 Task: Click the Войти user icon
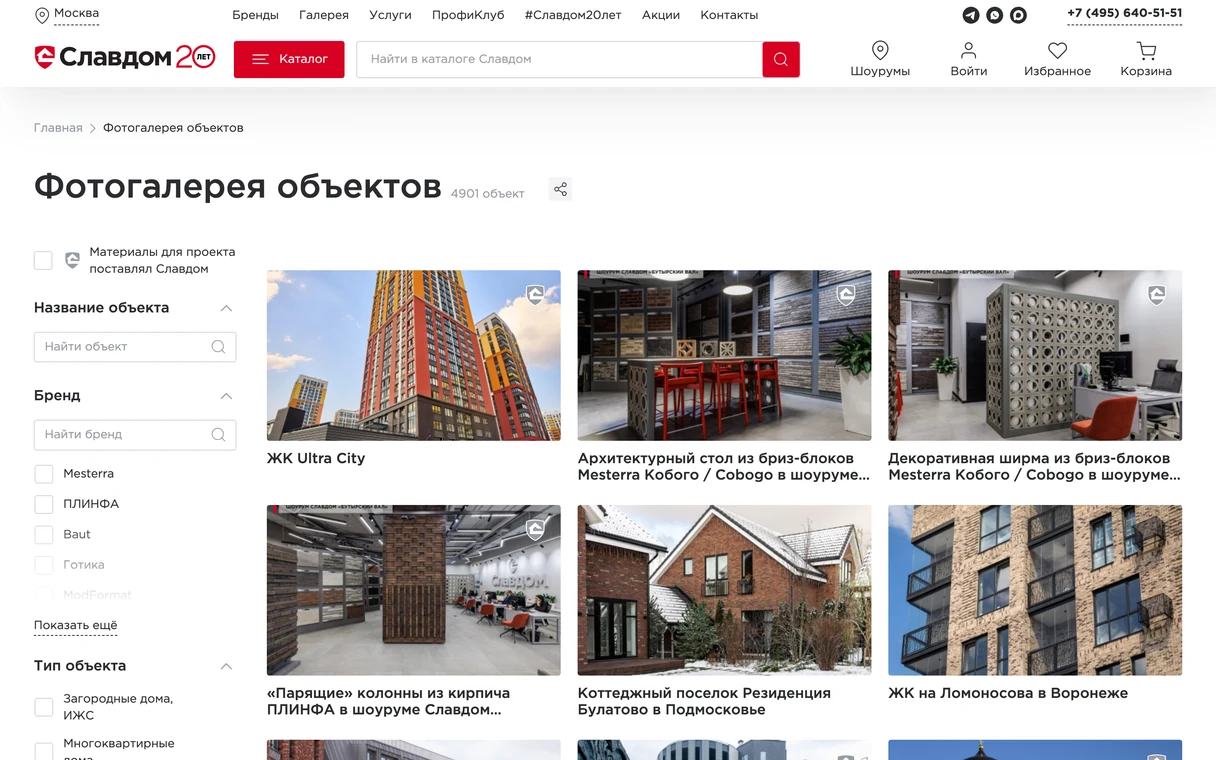click(968, 50)
